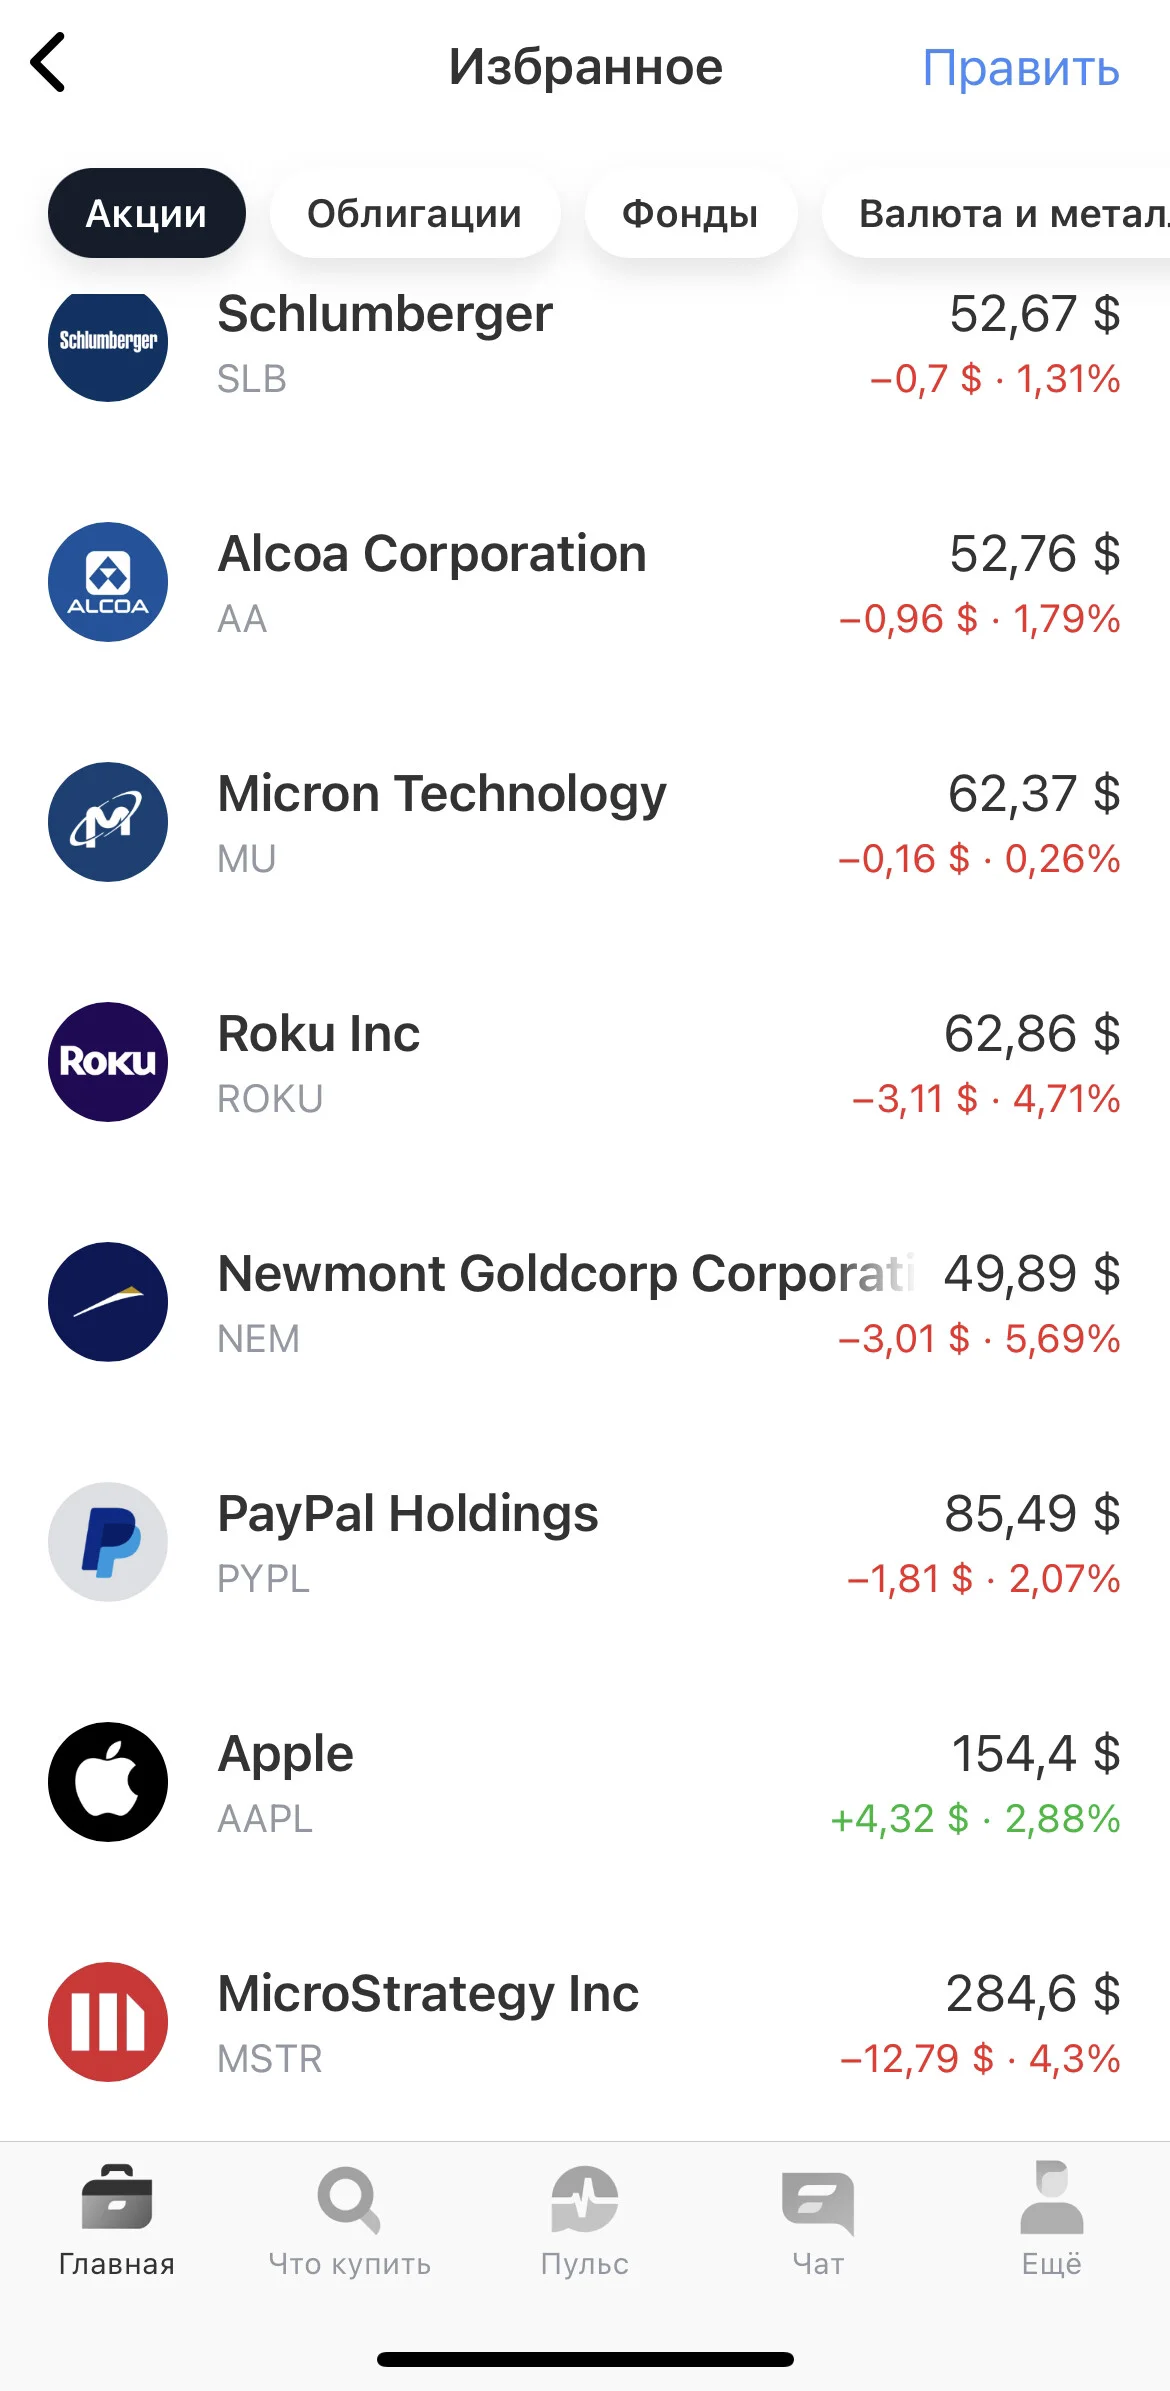Select the Micron Technology logo
The height and width of the screenshot is (2391, 1170).
(108, 822)
